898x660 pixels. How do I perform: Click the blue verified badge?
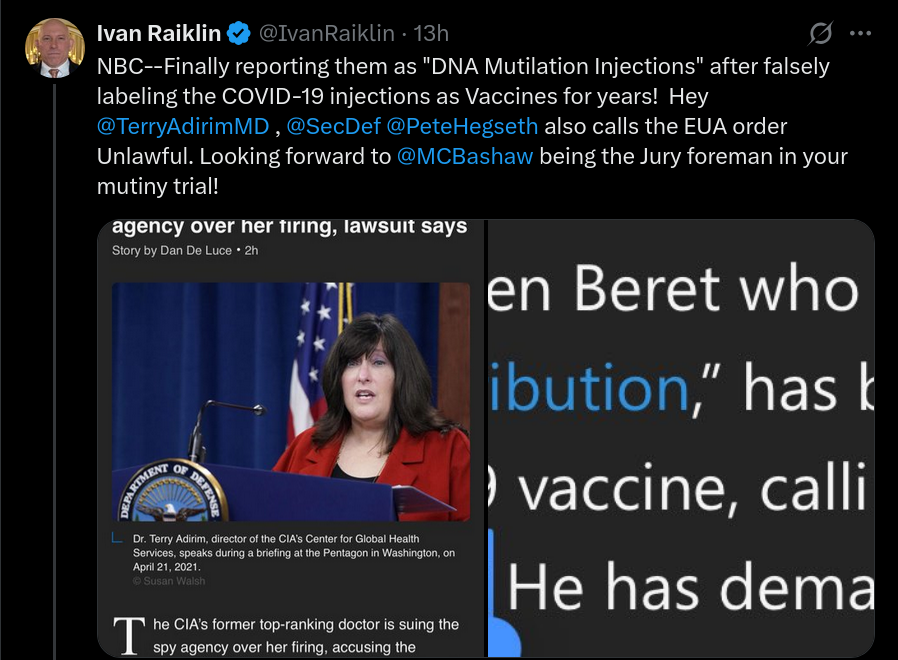[x=239, y=33]
